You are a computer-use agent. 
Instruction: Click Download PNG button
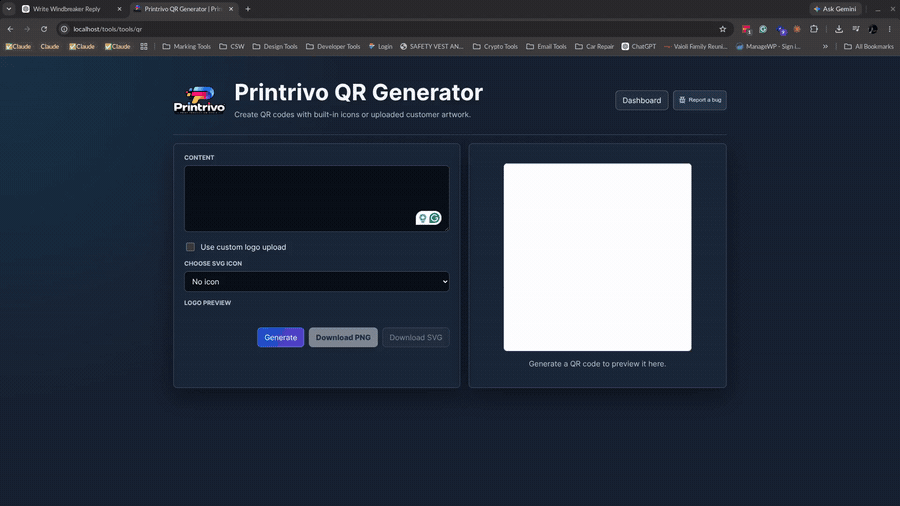(x=343, y=337)
